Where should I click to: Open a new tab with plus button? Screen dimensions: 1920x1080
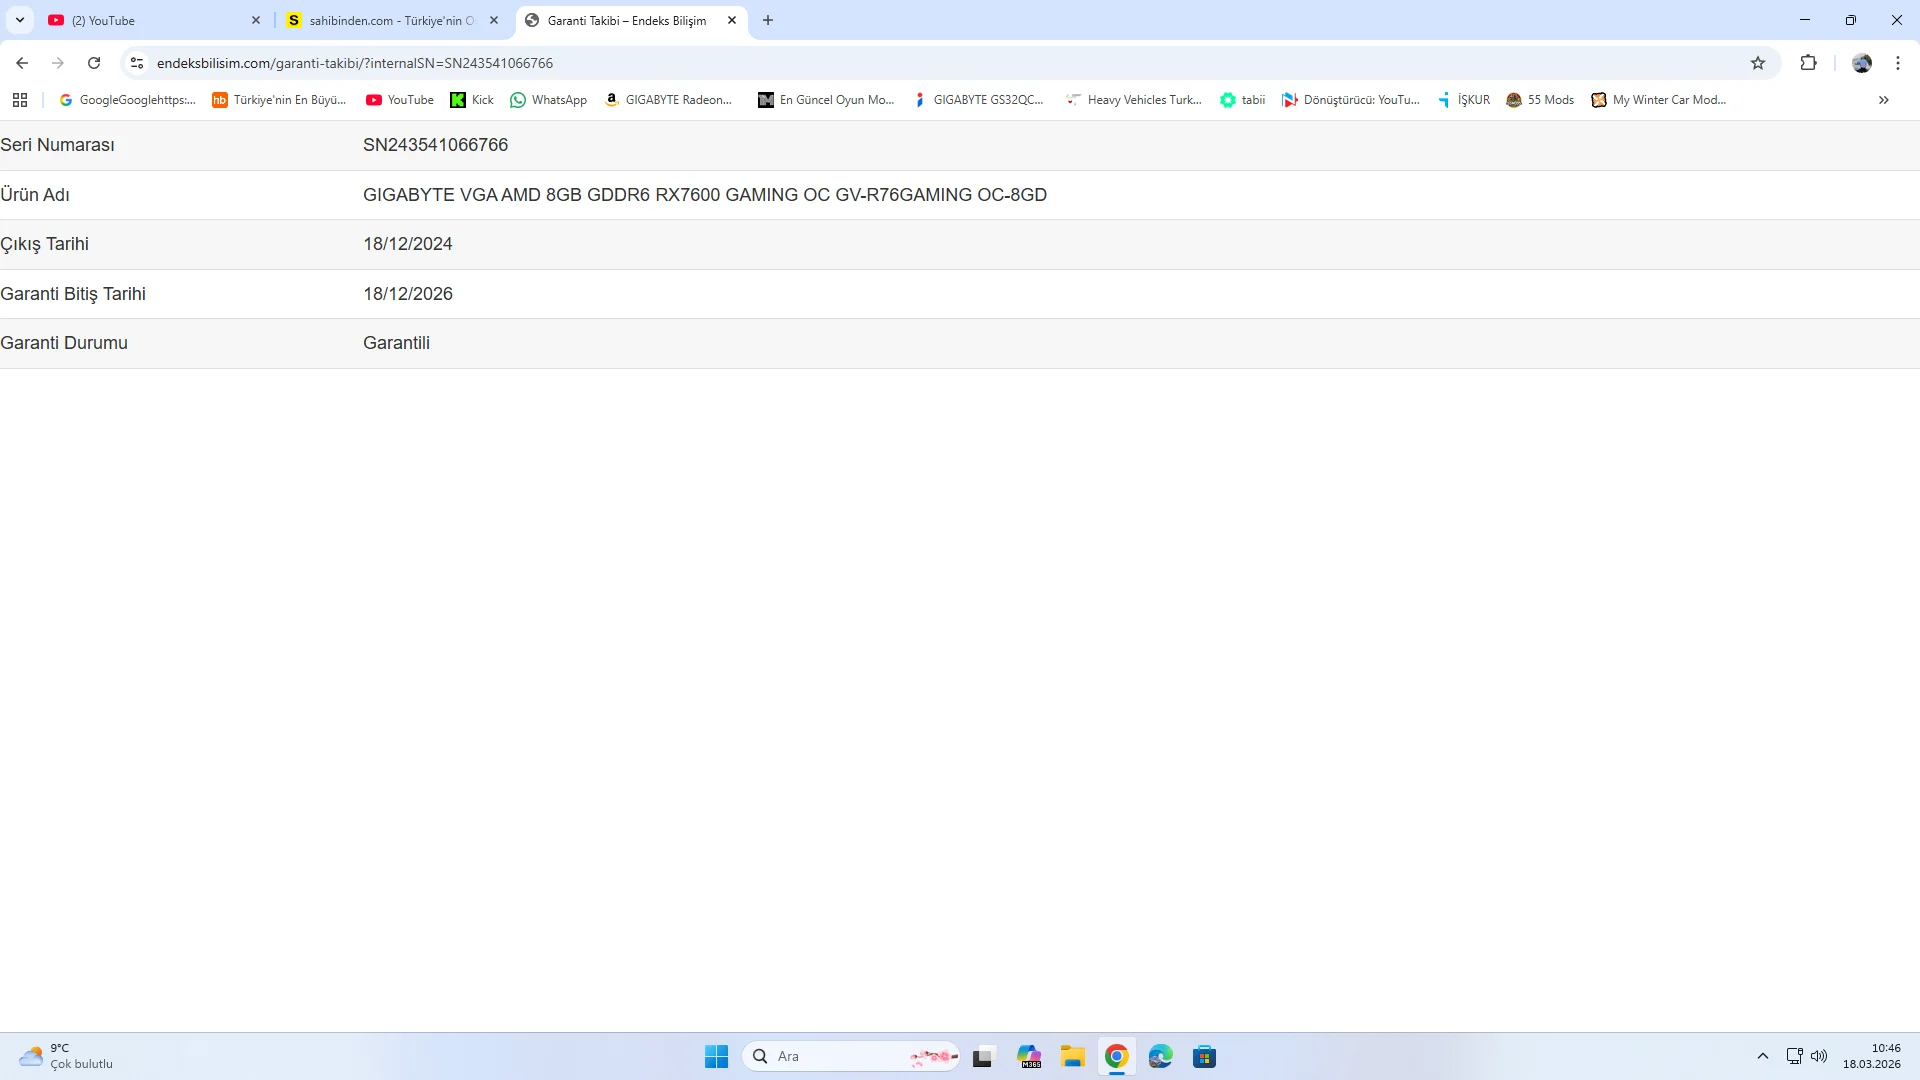768,20
